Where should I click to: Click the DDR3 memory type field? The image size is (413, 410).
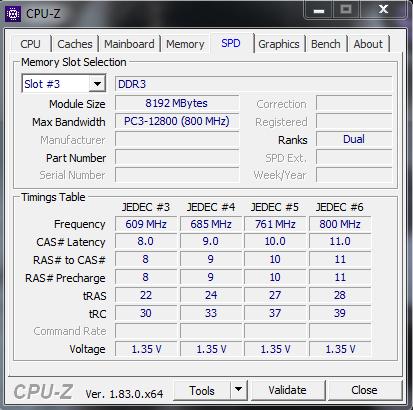click(254, 84)
